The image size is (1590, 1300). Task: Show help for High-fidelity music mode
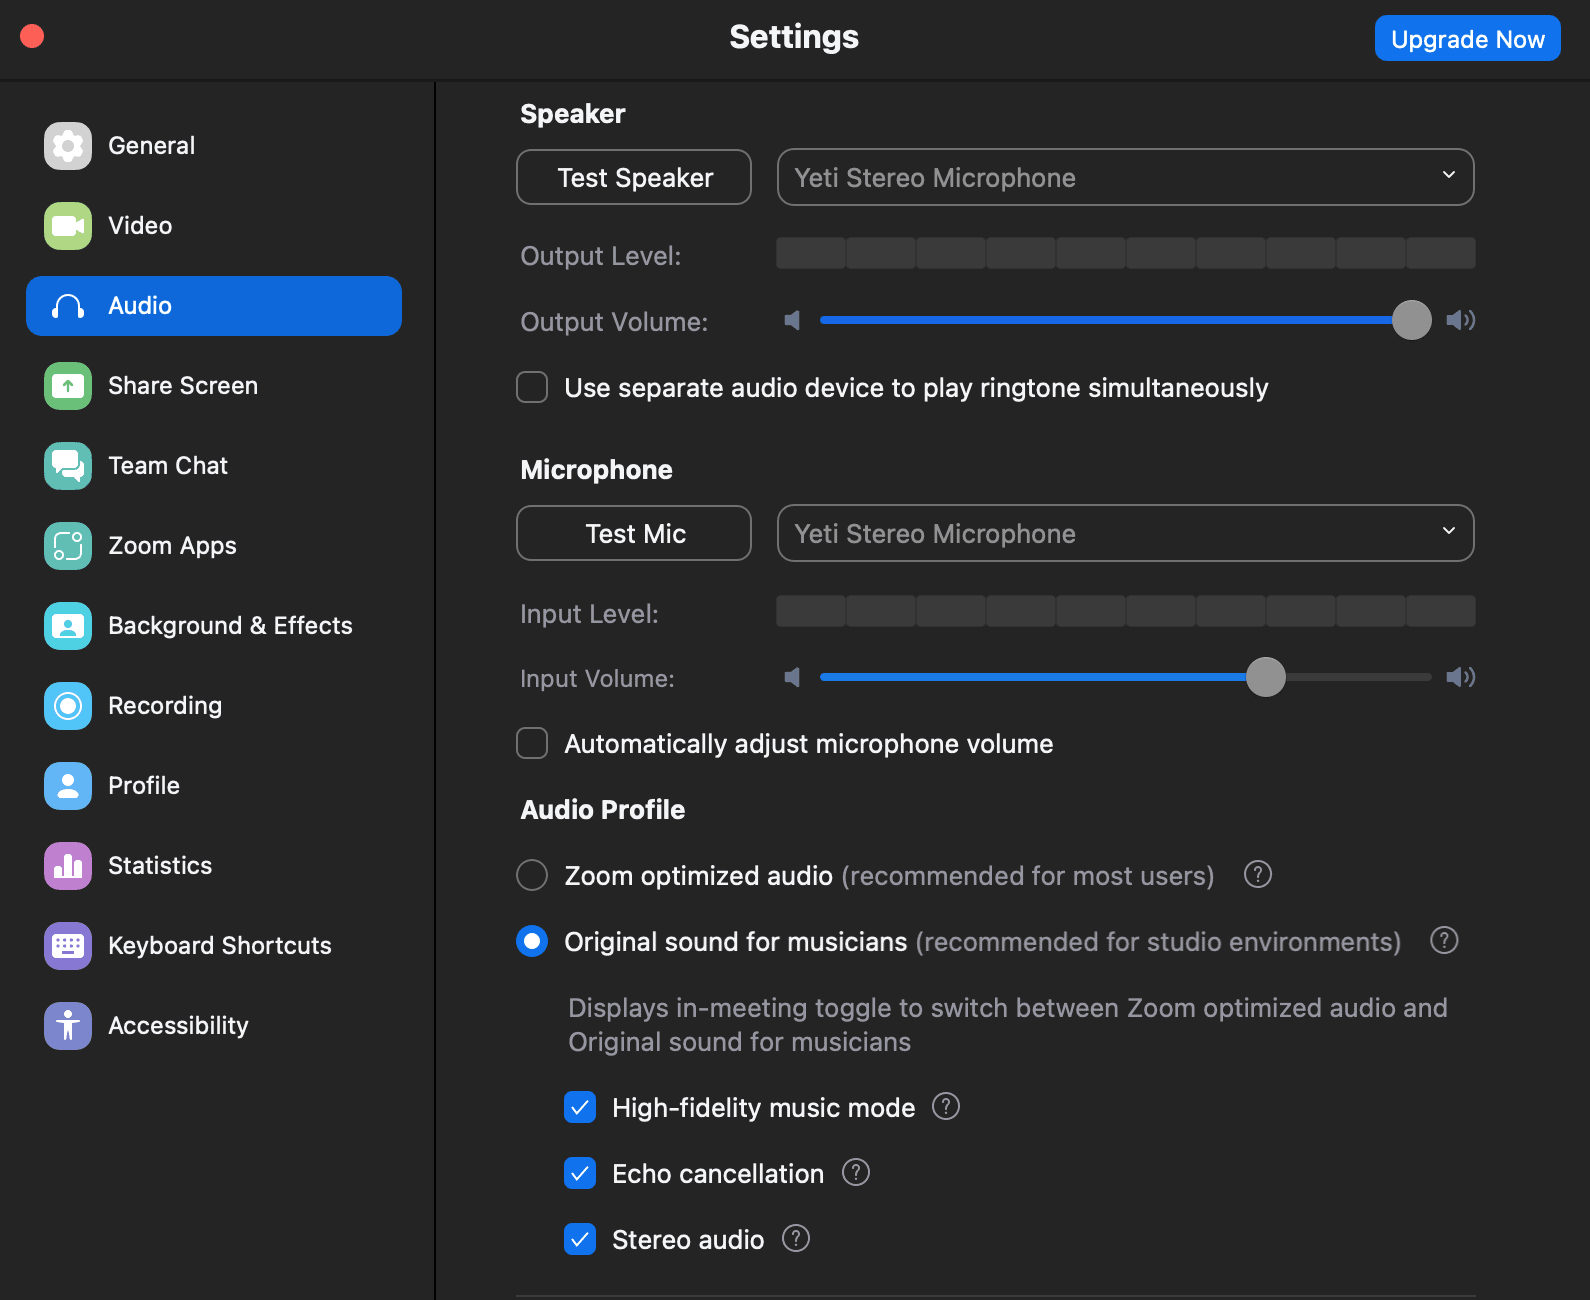click(945, 1107)
